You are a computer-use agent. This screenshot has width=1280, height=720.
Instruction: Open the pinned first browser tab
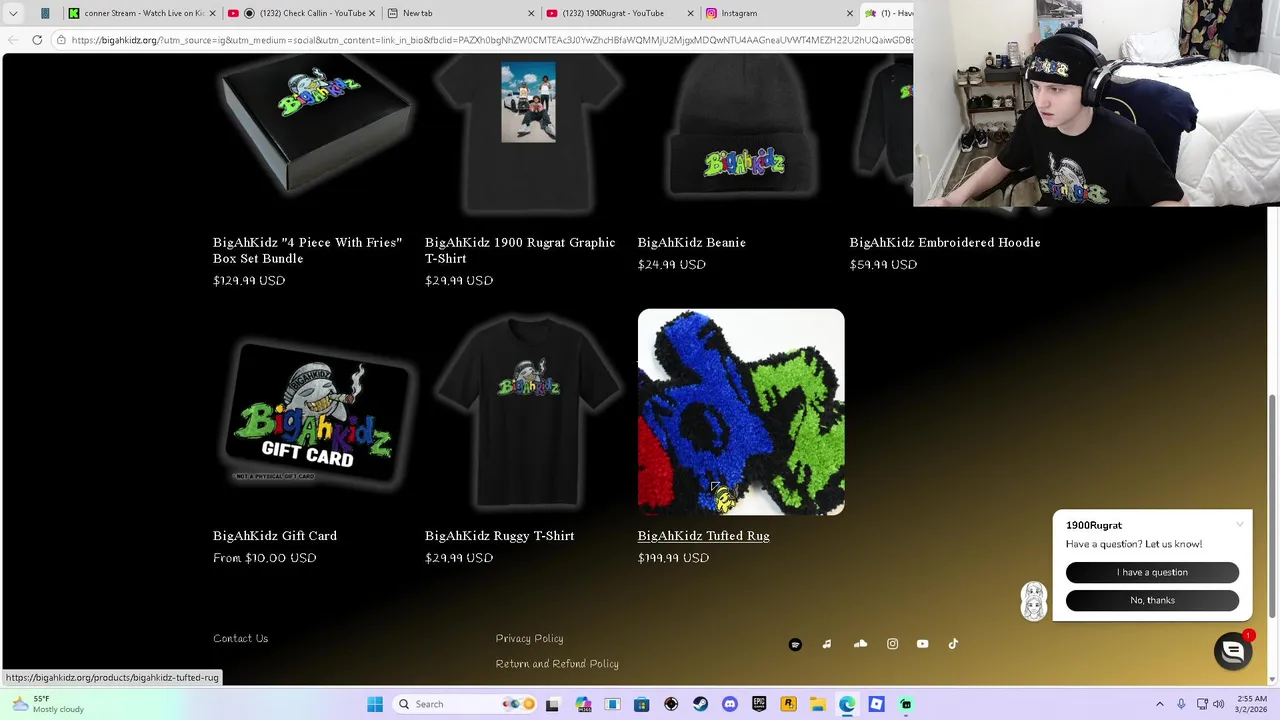tap(45, 13)
